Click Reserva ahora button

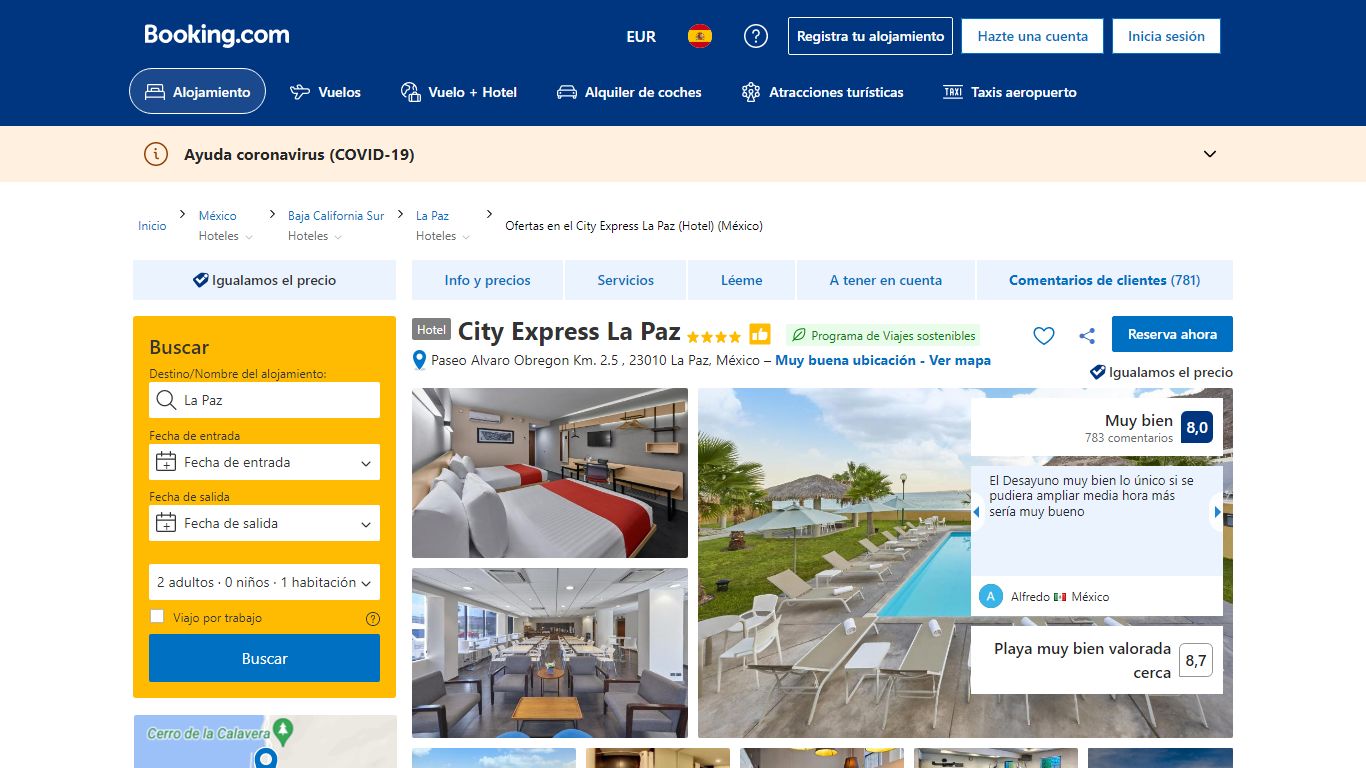pos(1173,334)
